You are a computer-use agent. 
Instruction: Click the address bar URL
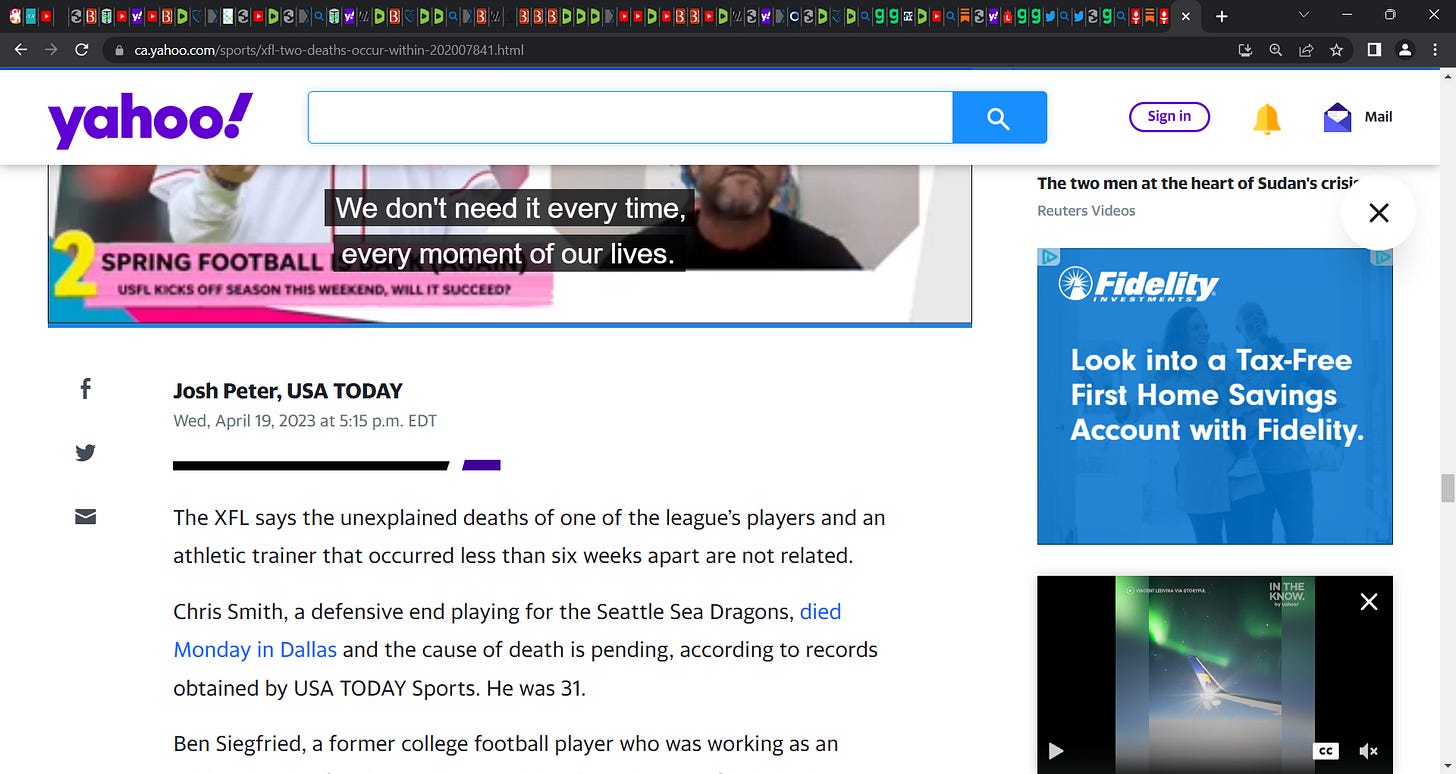coord(329,49)
